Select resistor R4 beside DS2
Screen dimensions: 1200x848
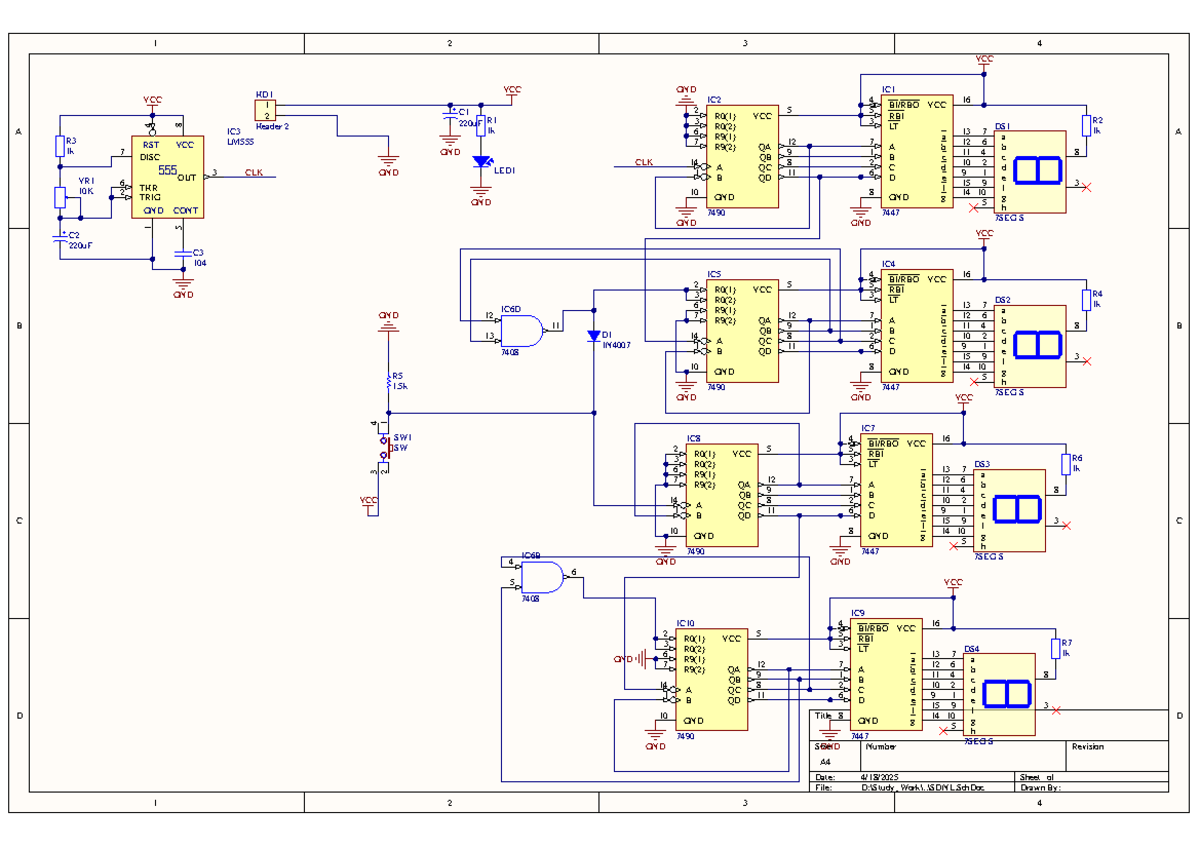click(1086, 299)
